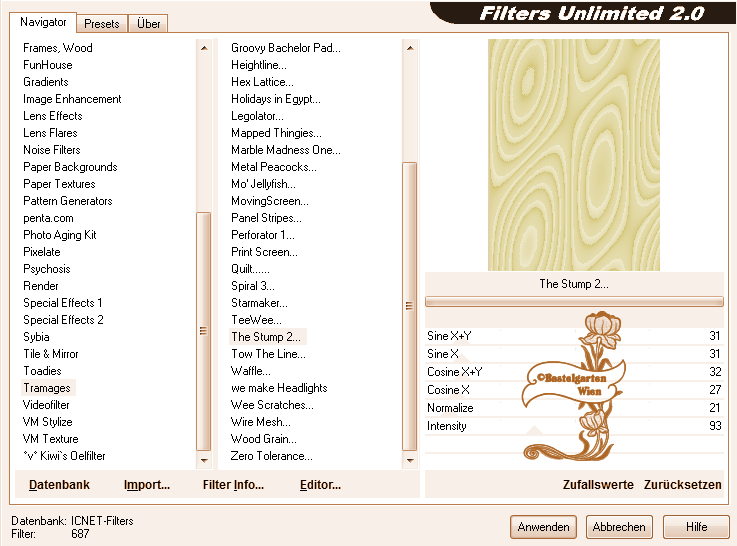Choose the Tow The Line... filter
The image size is (737, 546).
click(268, 354)
